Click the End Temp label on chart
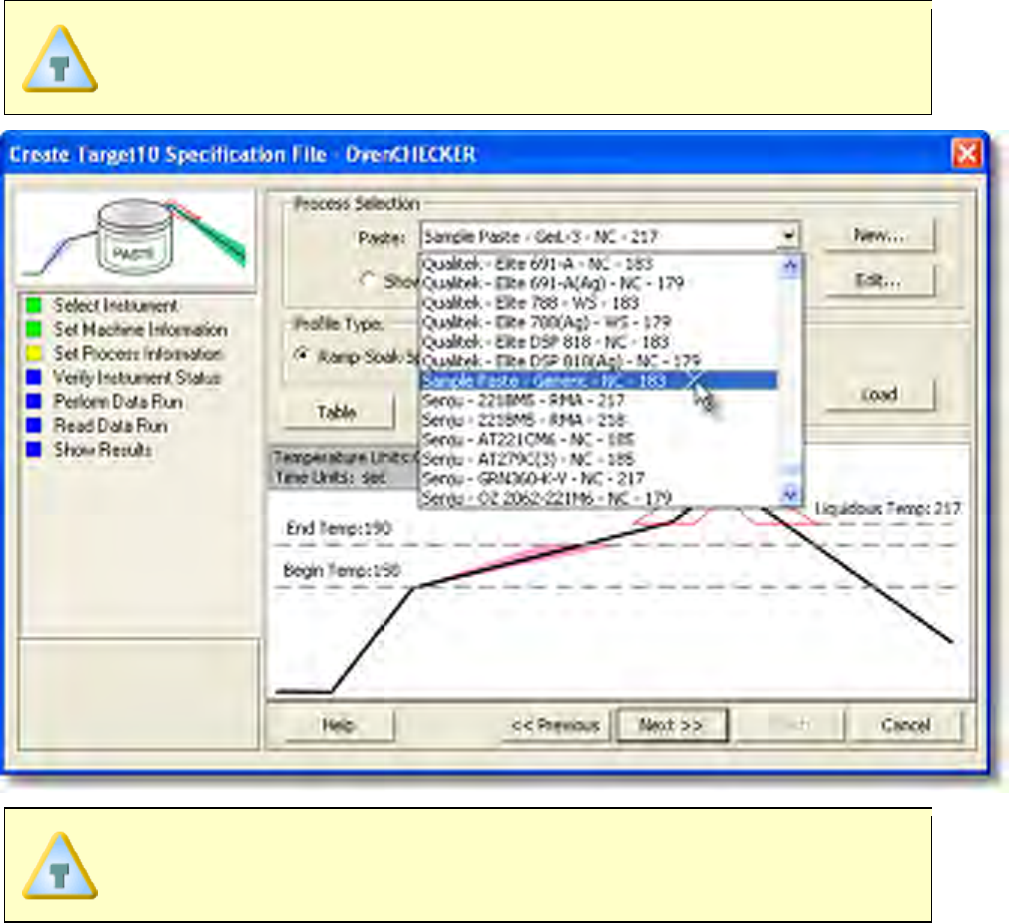 coord(338,528)
